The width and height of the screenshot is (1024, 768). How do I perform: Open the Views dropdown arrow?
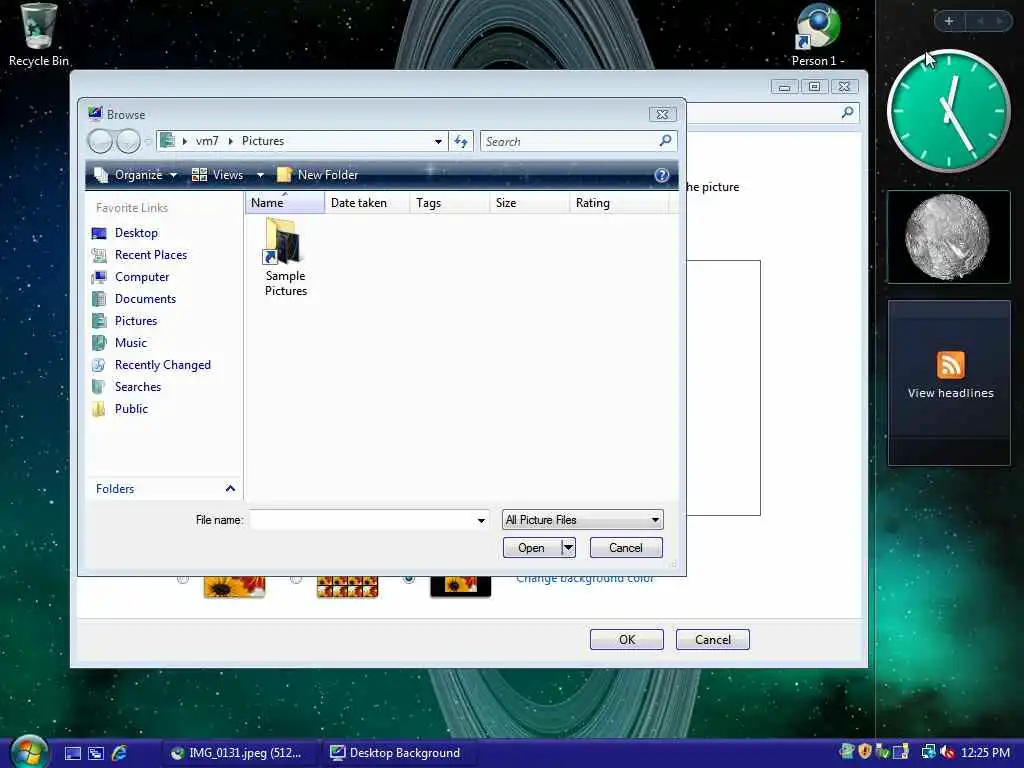tap(260, 175)
